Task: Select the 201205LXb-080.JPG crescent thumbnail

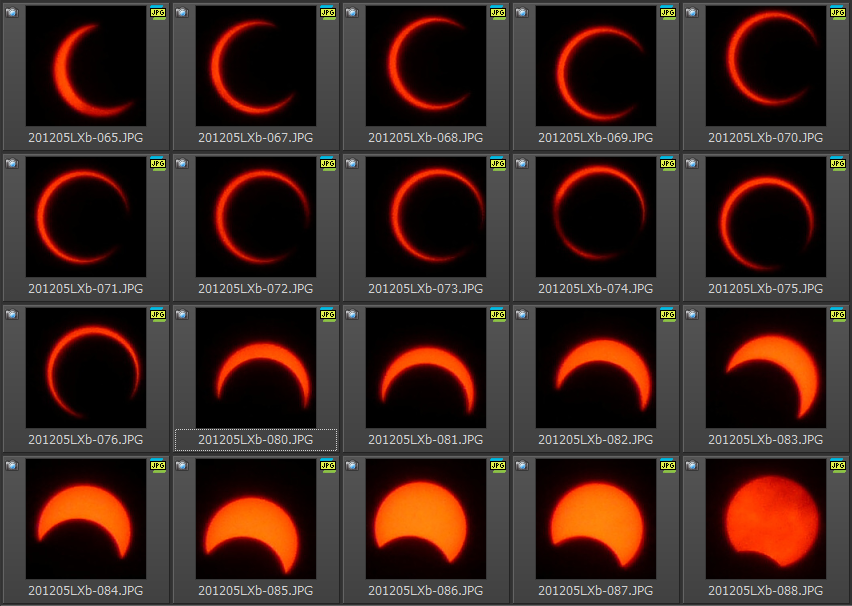Action: click(x=256, y=368)
